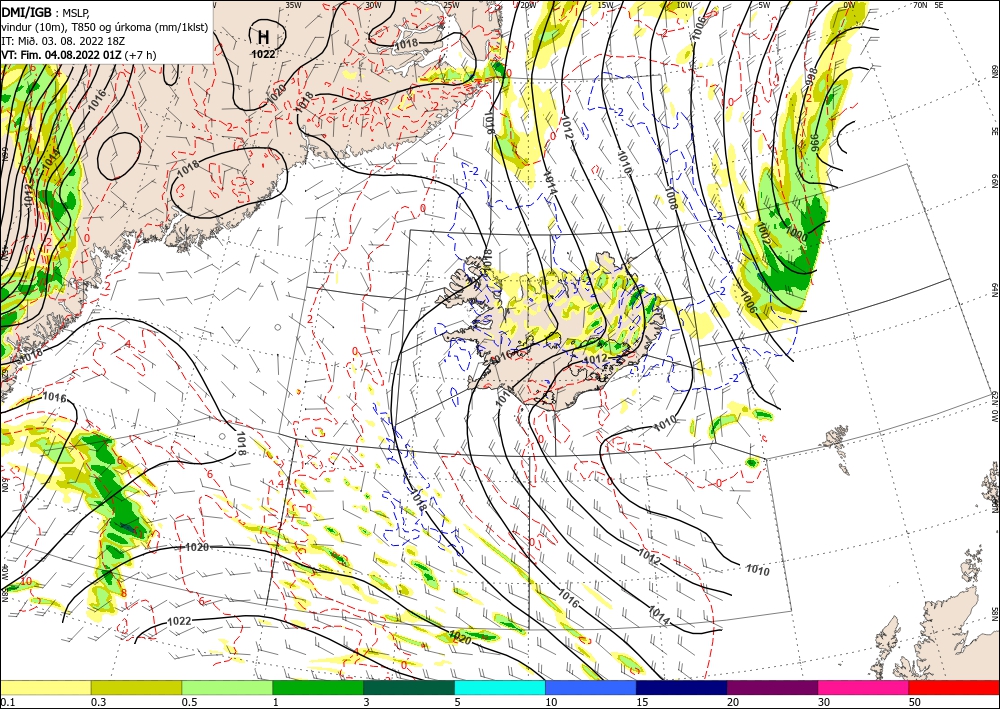Click the H high-pressure center symbol

coord(263,36)
